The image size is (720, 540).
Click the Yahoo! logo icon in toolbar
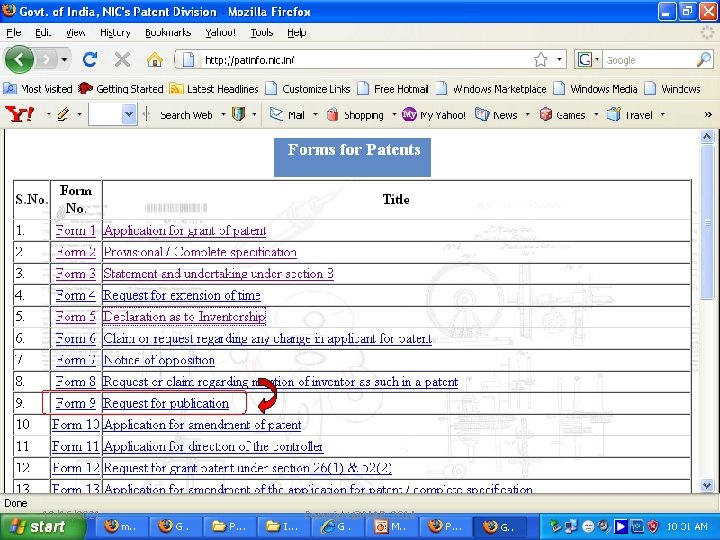point(20,114)
